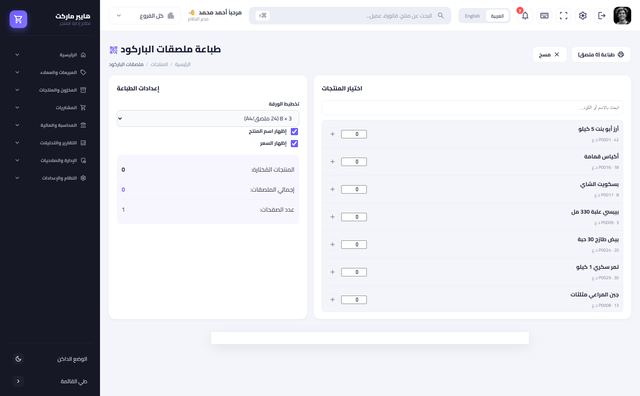This screenshot has width=640, height=396.
Task: Click quantity field for أرز أبو بنت 5 كيلو
Action: 354,134
